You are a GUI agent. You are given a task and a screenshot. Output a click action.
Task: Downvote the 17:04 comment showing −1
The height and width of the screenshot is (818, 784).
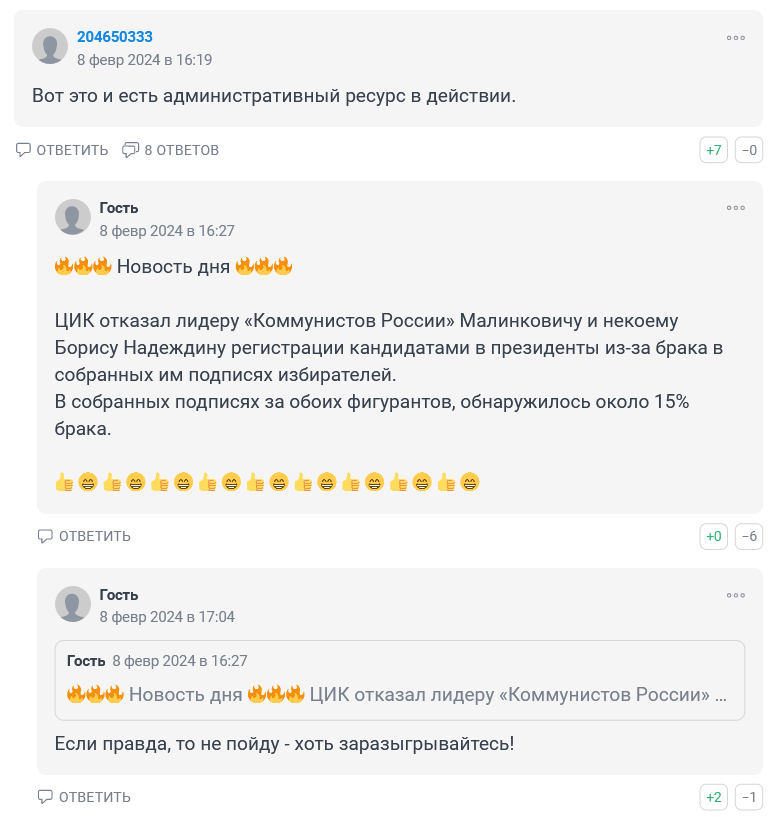click(749, 798)
